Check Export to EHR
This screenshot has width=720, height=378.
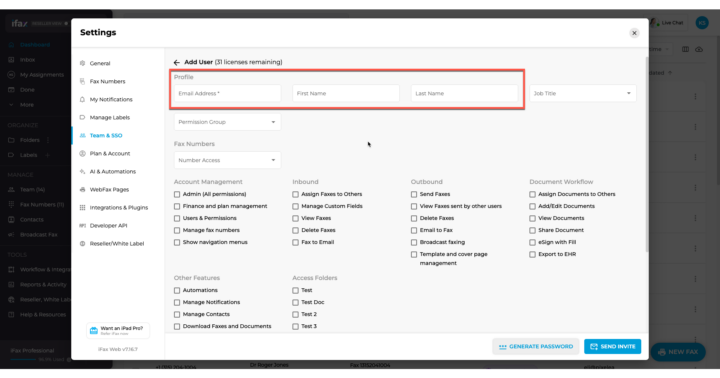532,254
